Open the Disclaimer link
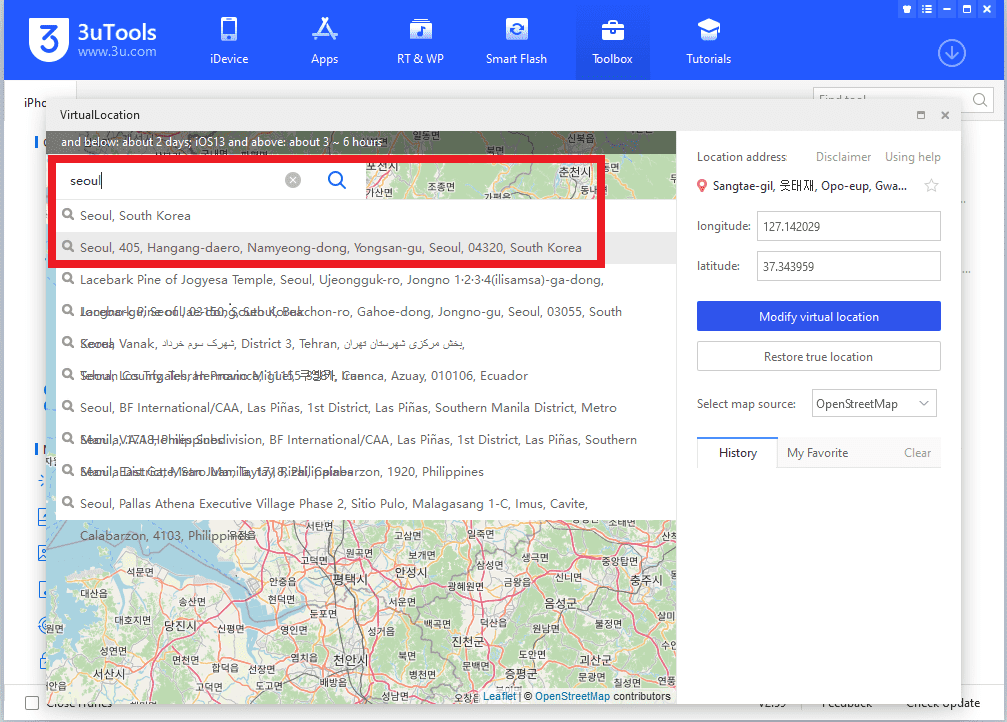The image size is (1007, 722). 843,157
